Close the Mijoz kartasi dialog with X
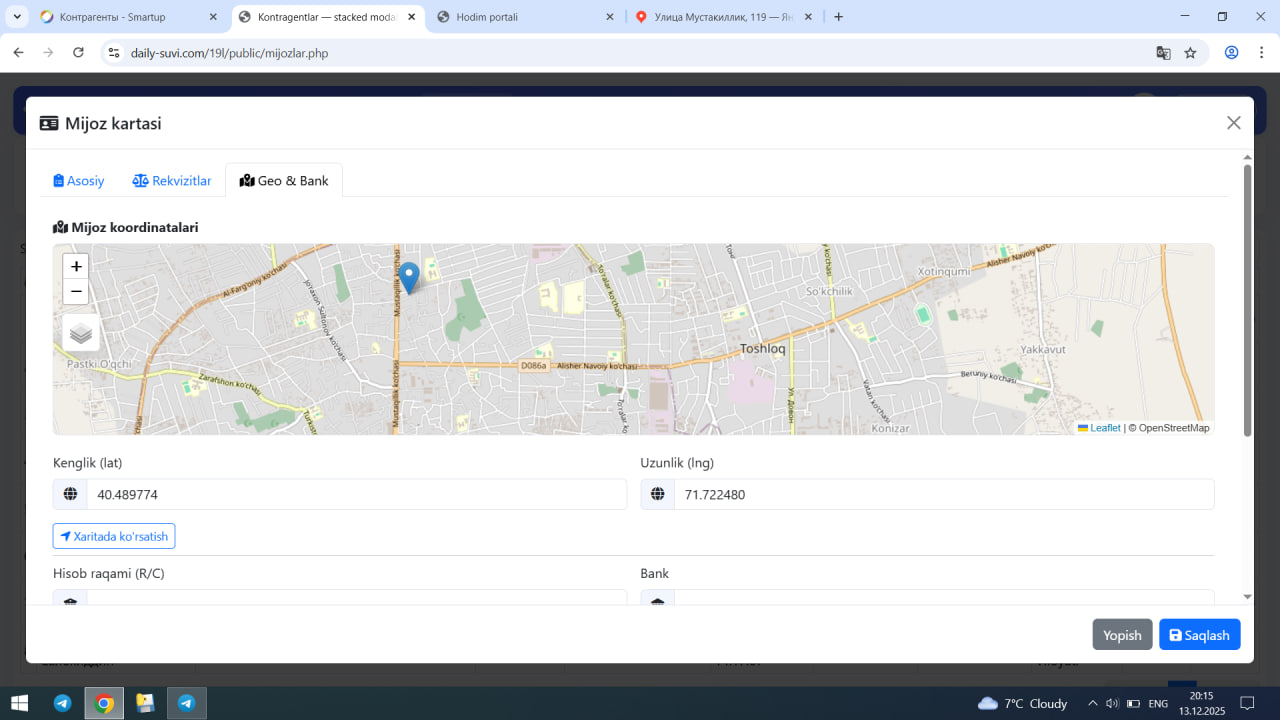The image size is (1280, 720). click(x=1233, y=123)
